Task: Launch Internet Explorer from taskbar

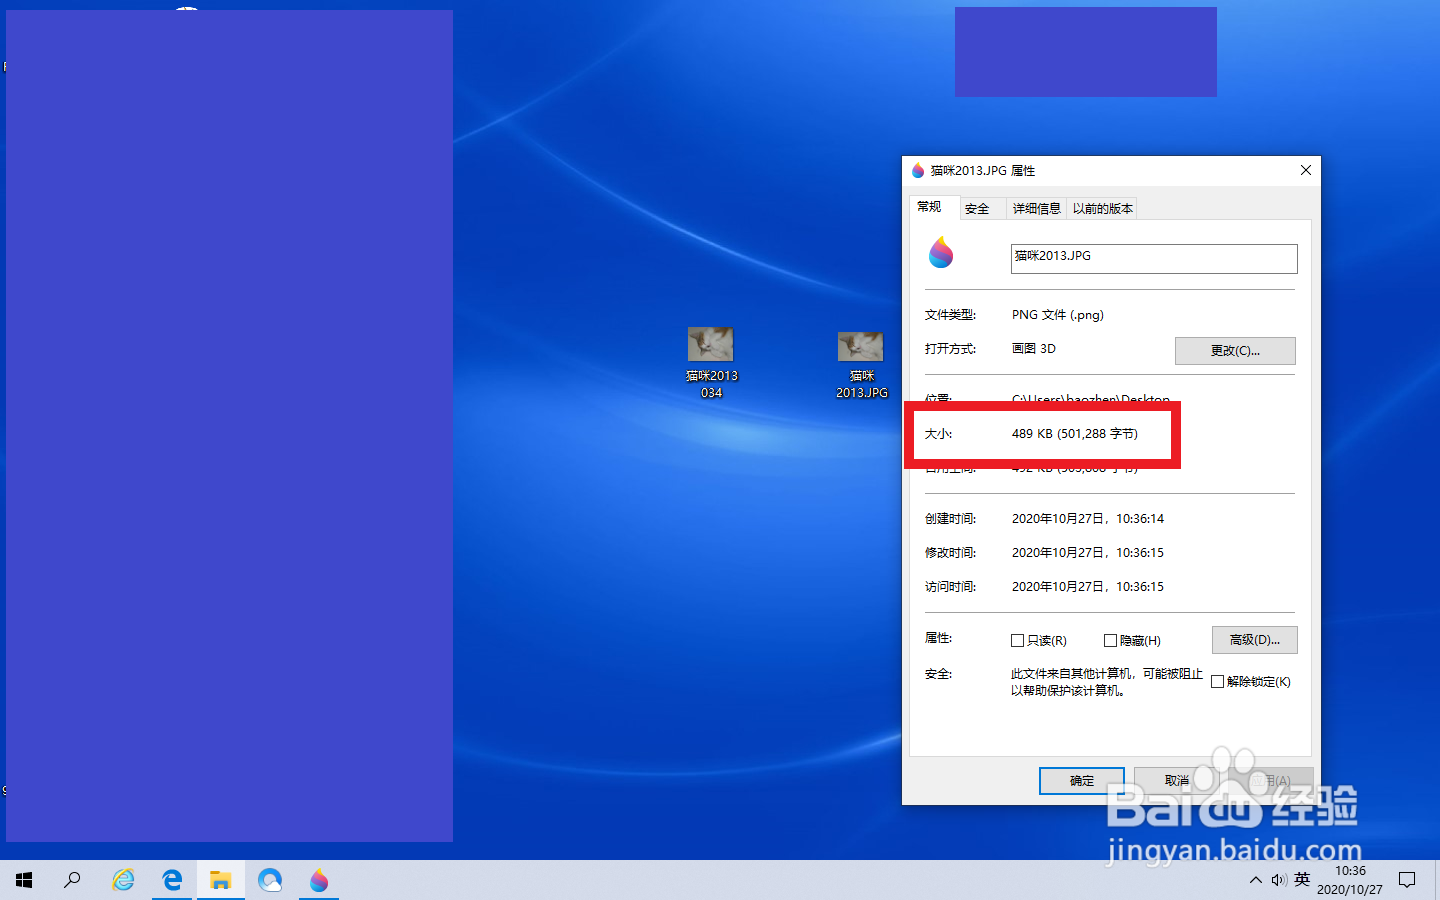Action: [x=123, y=880]
